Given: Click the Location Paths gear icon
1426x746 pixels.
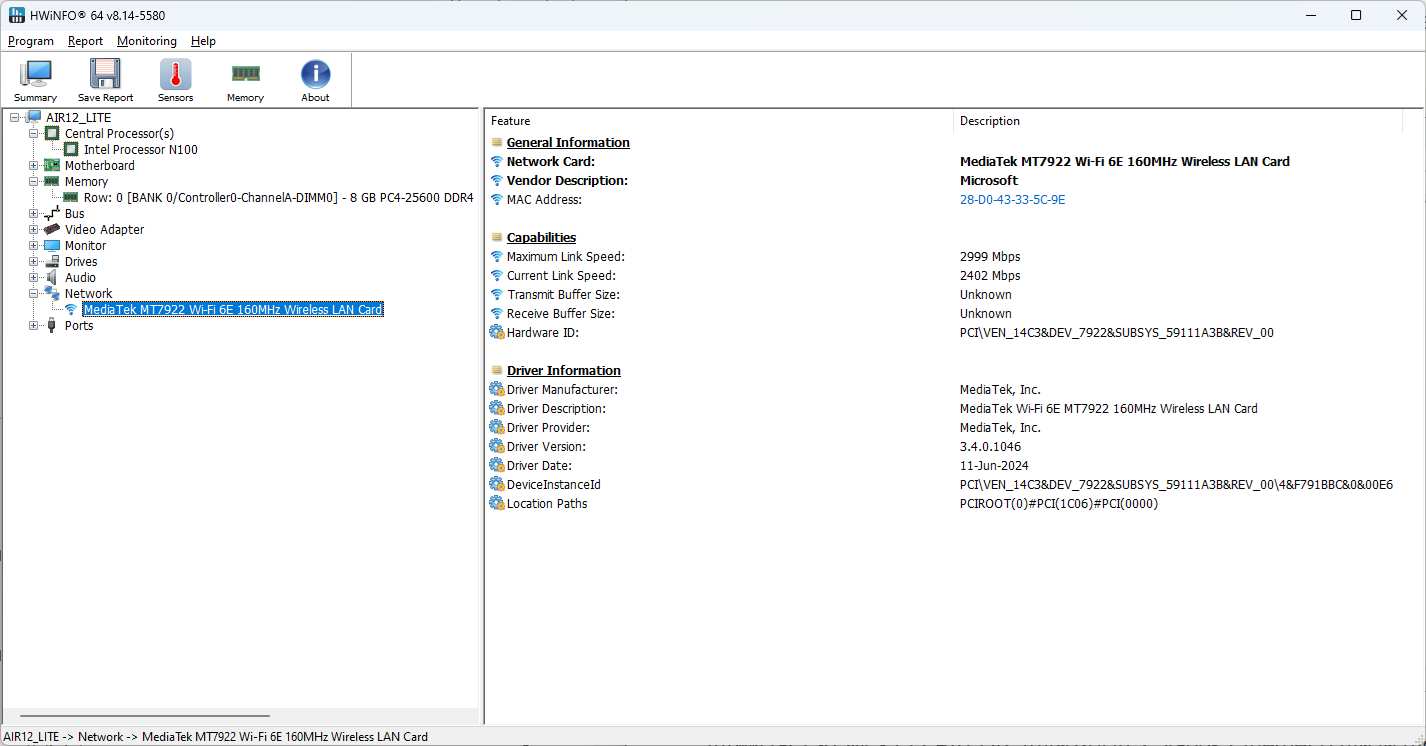Looking at the screenshot, I should point(497,504).
